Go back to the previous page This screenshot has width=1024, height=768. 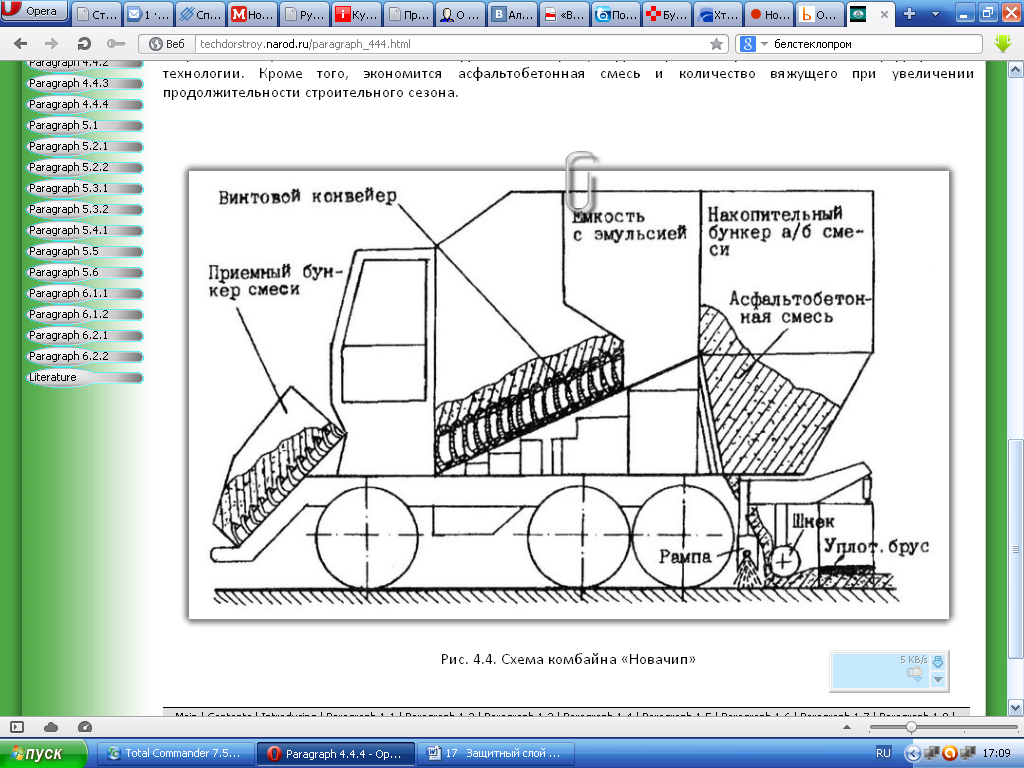21,44
